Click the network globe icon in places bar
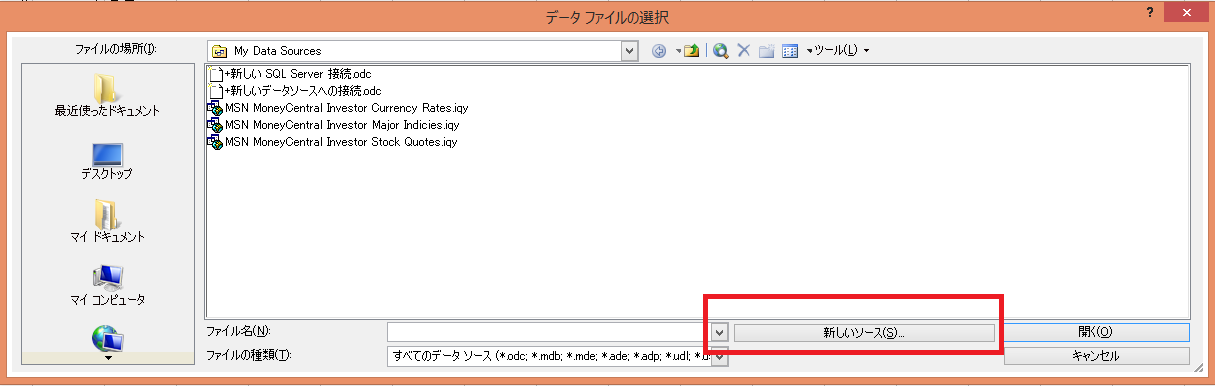Image resolution: width=1215 pixels, height=386 pixels. (x=107, y=339)
